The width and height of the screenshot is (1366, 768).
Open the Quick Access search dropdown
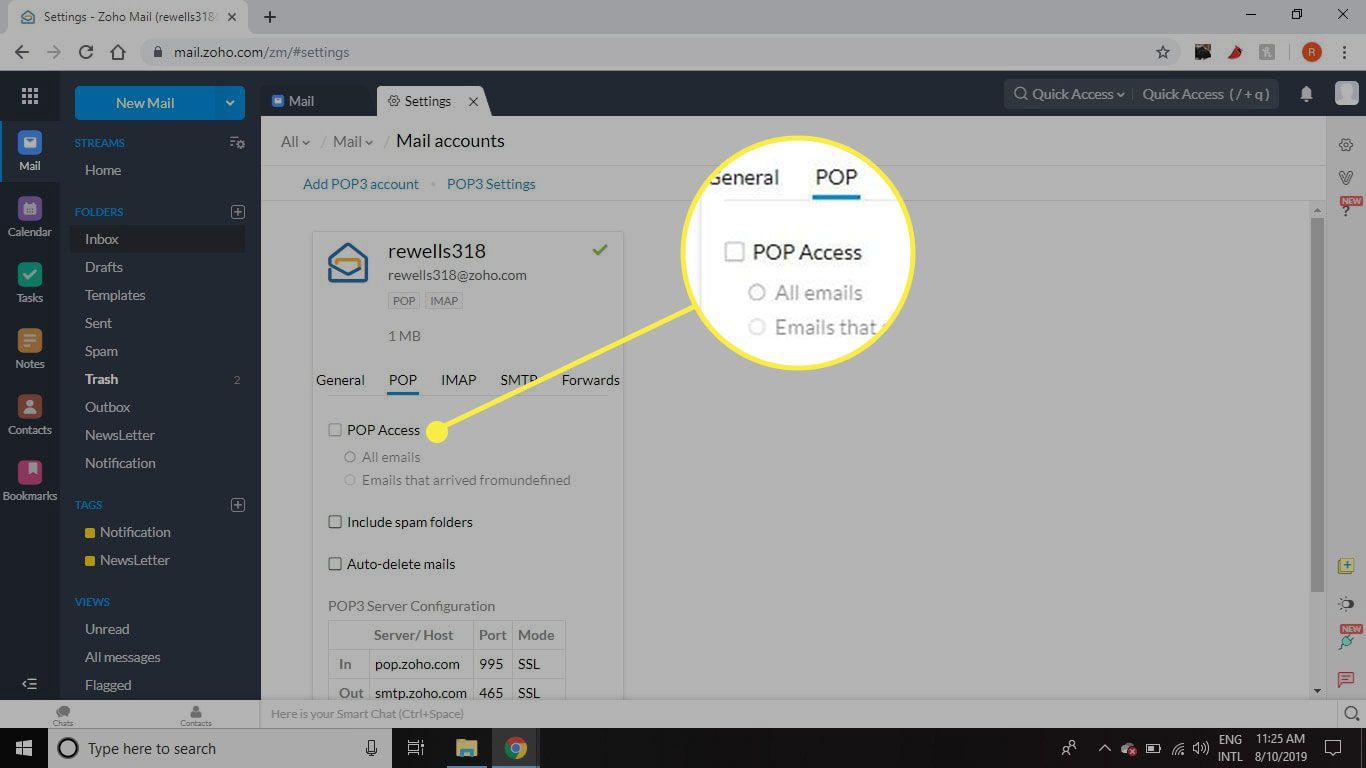click(x=1070, y=94)
